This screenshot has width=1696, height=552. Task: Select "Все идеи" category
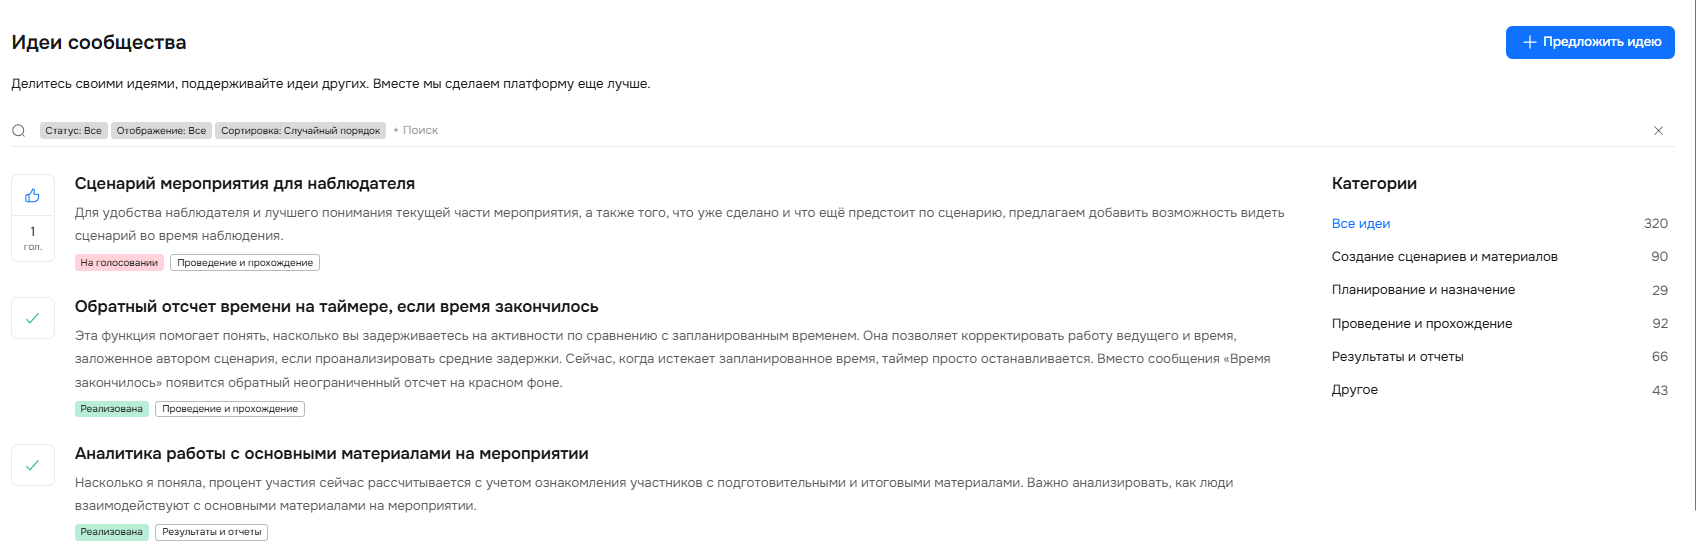tap(1361, 224)
